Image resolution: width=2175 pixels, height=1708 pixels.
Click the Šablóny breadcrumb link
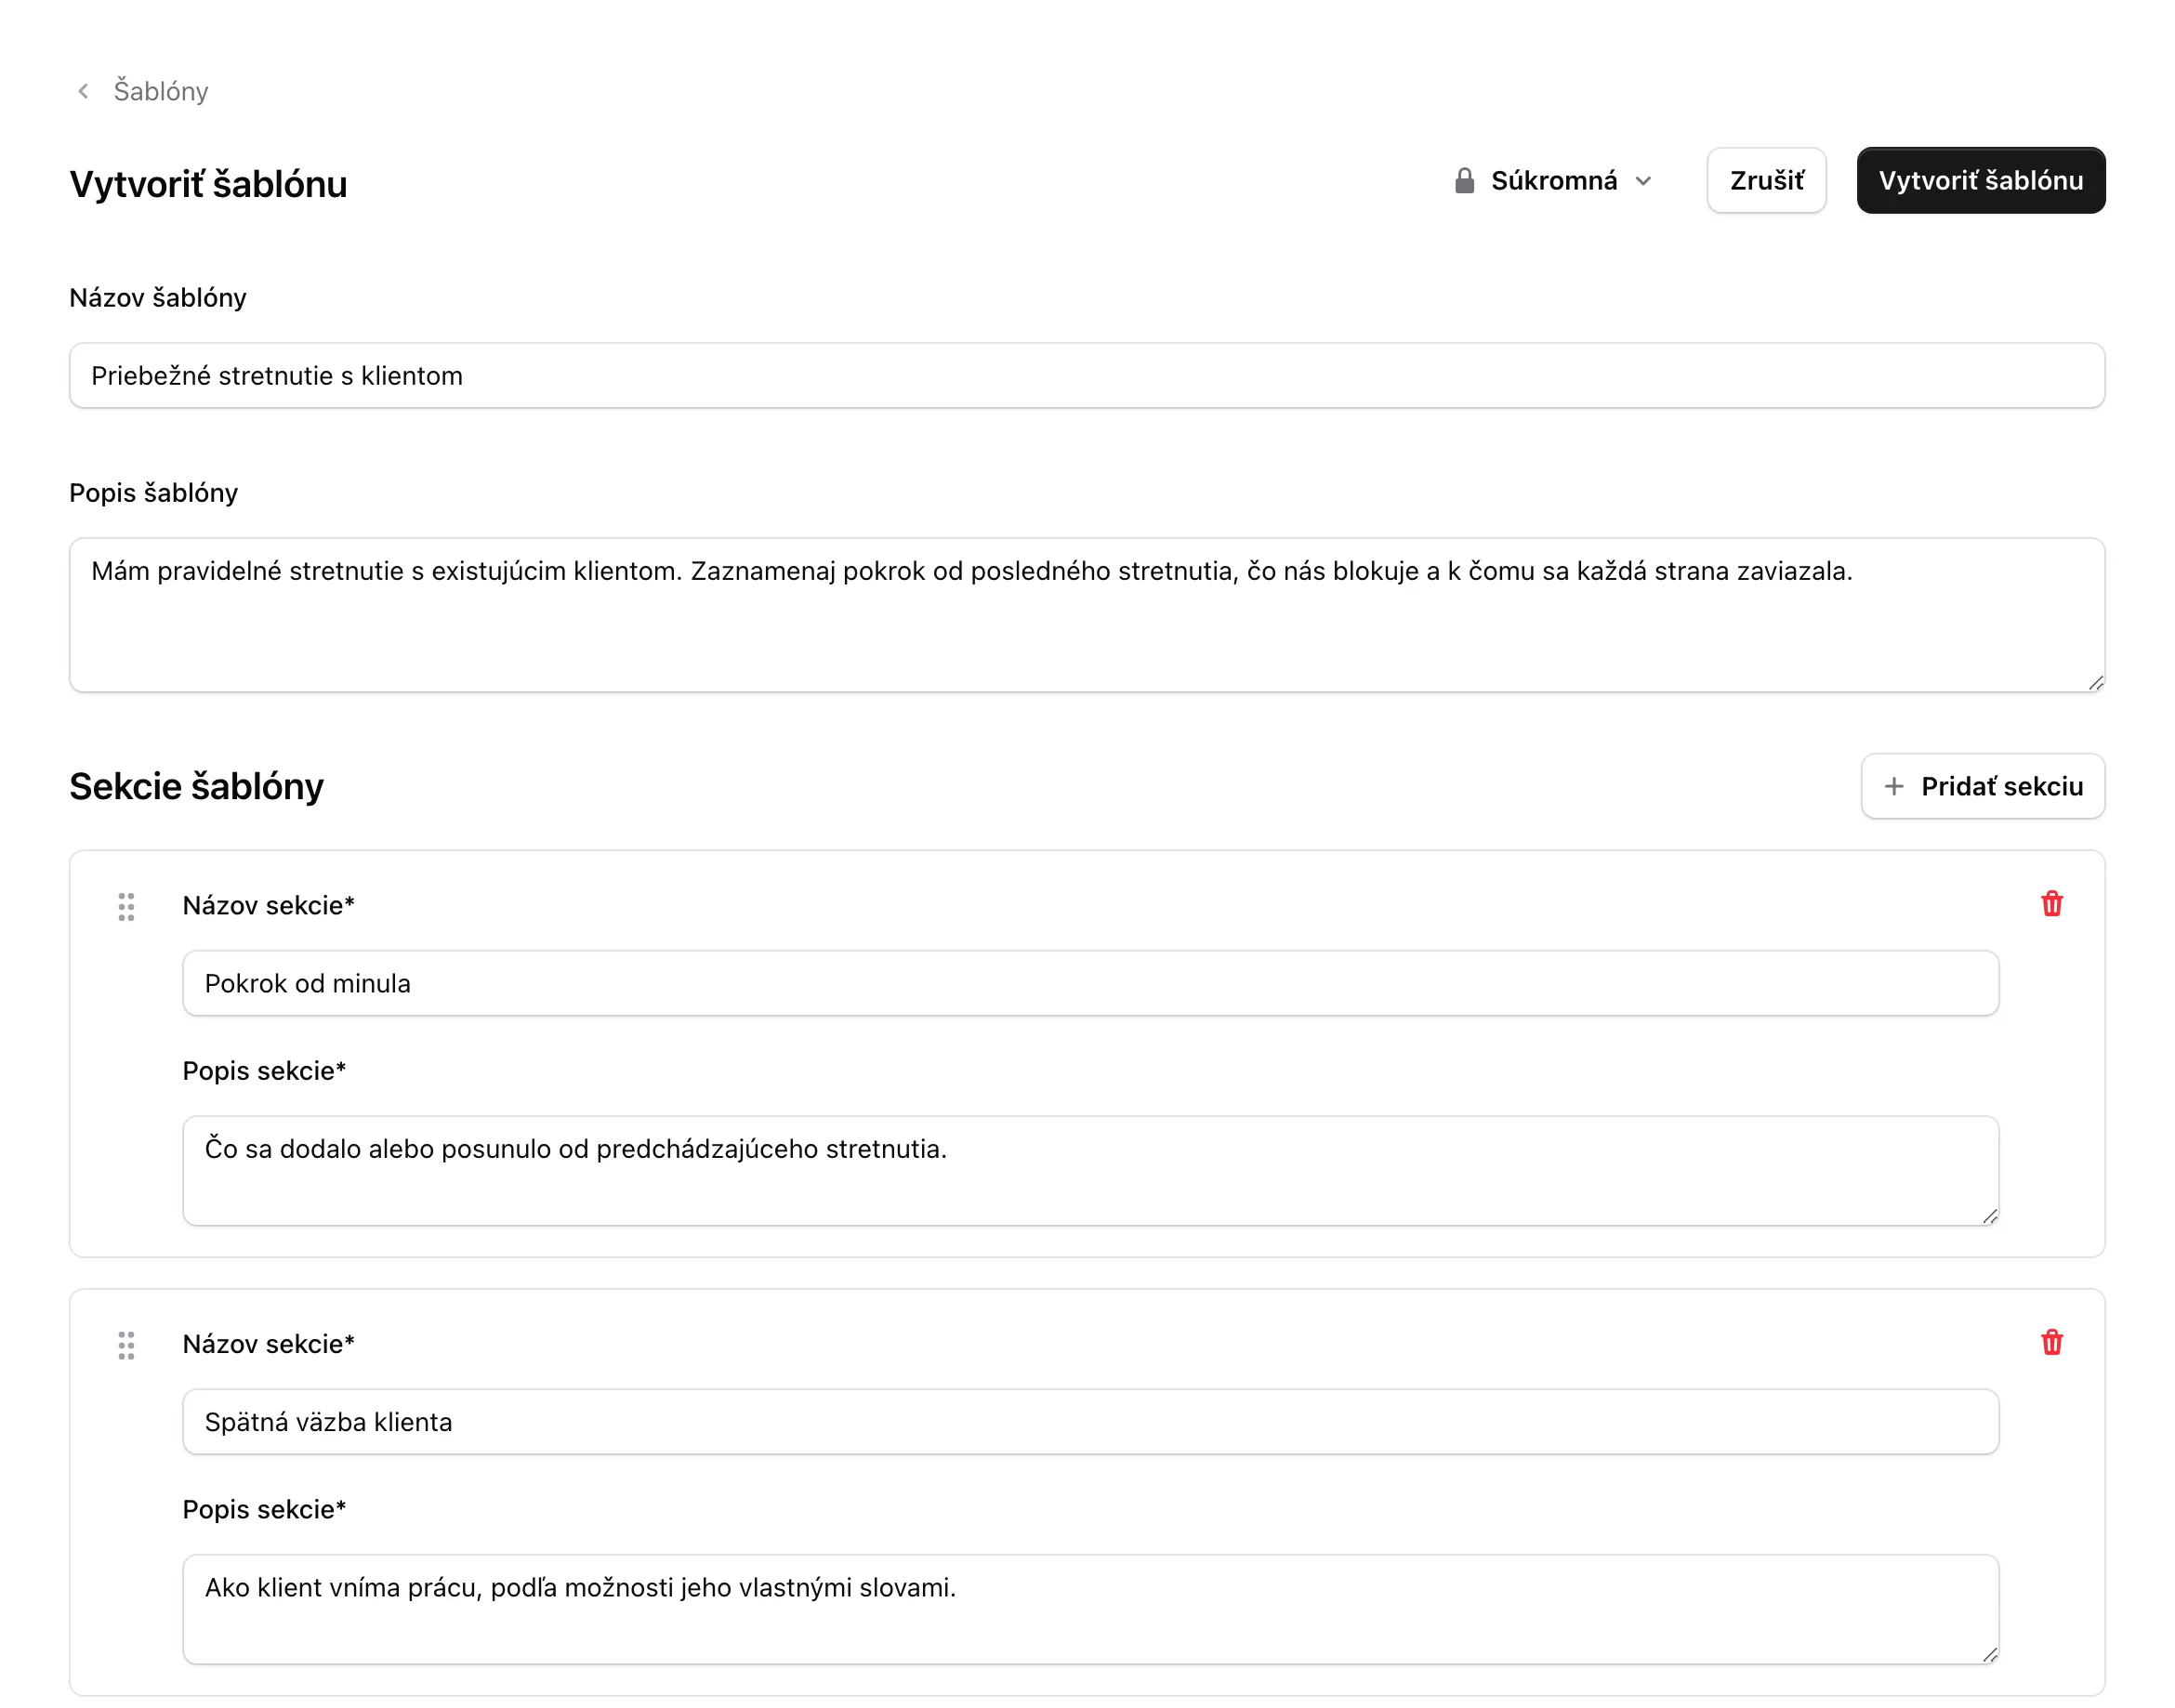160,91
